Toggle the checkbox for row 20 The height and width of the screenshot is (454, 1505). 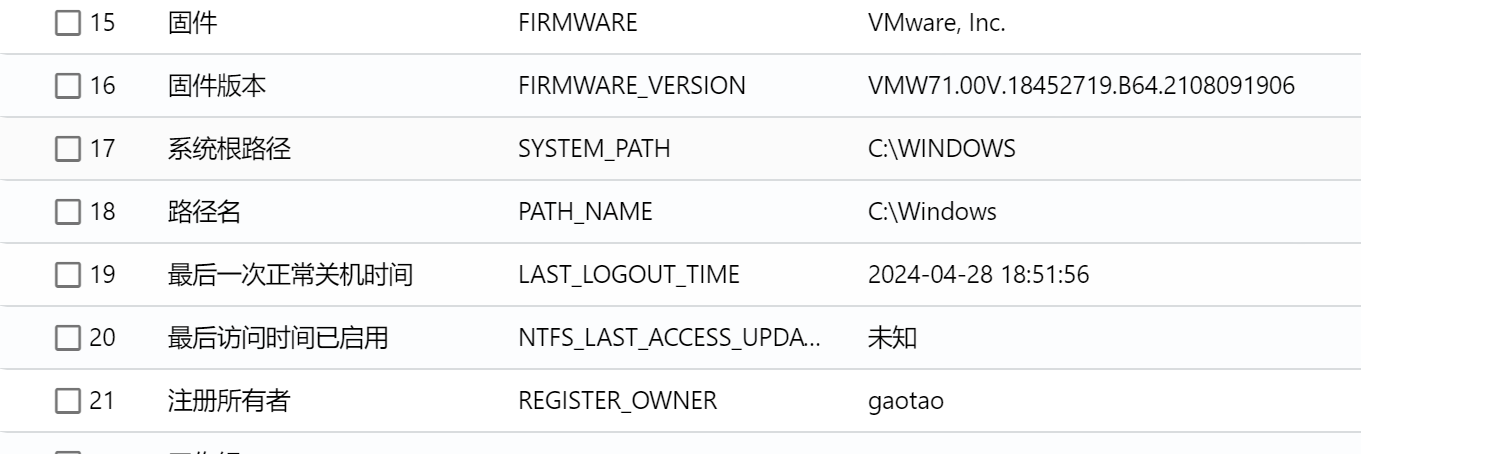[x=67, y=339]
